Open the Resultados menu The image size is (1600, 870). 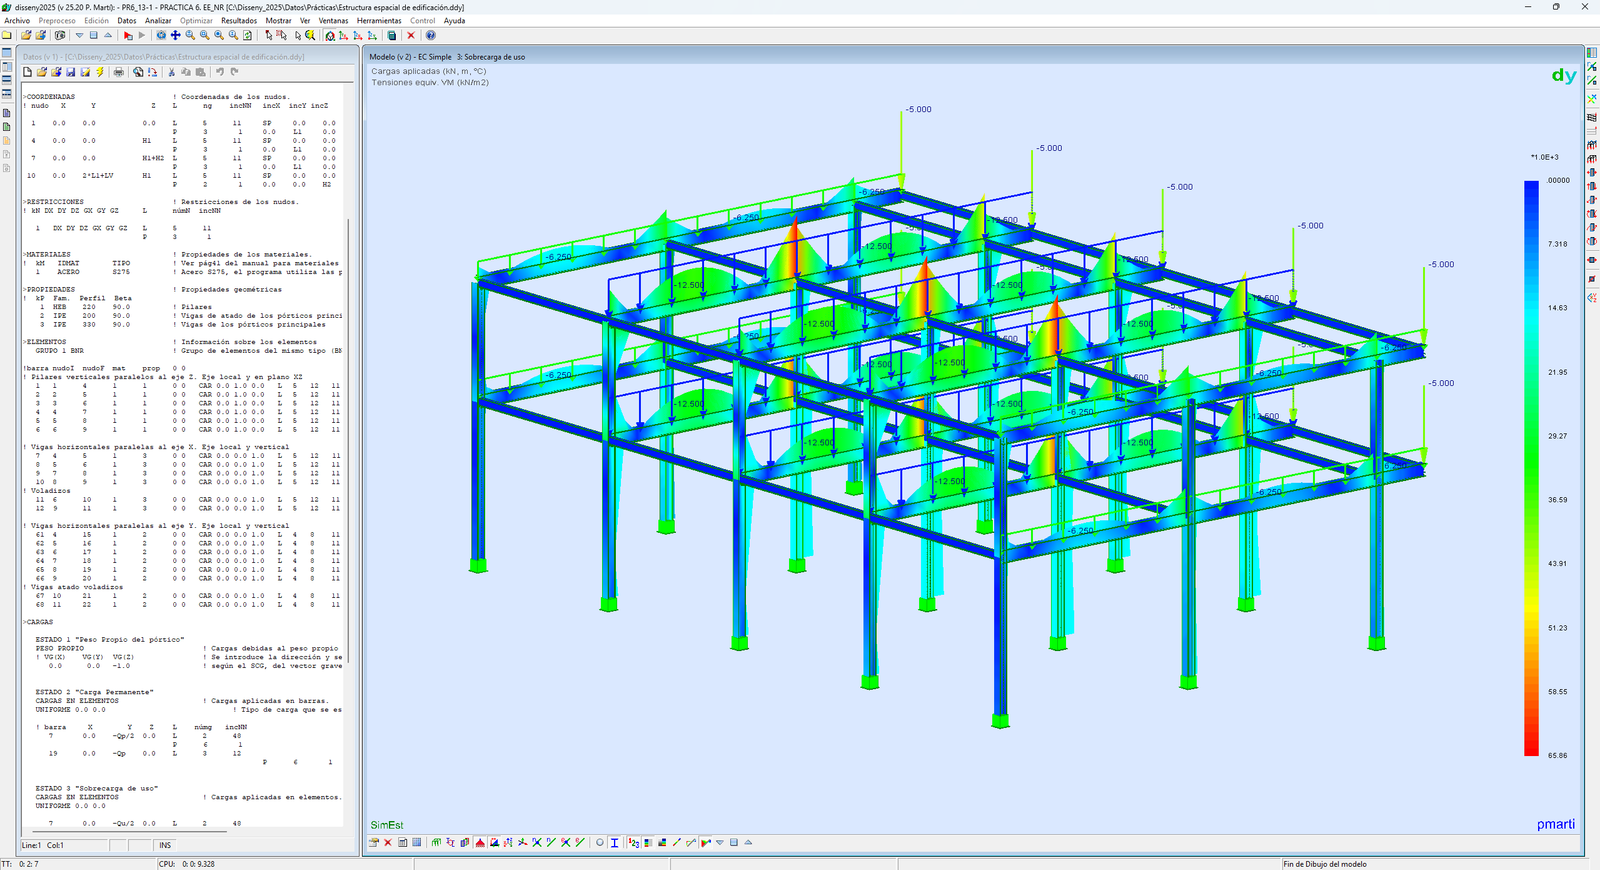[x=239, y=20]
